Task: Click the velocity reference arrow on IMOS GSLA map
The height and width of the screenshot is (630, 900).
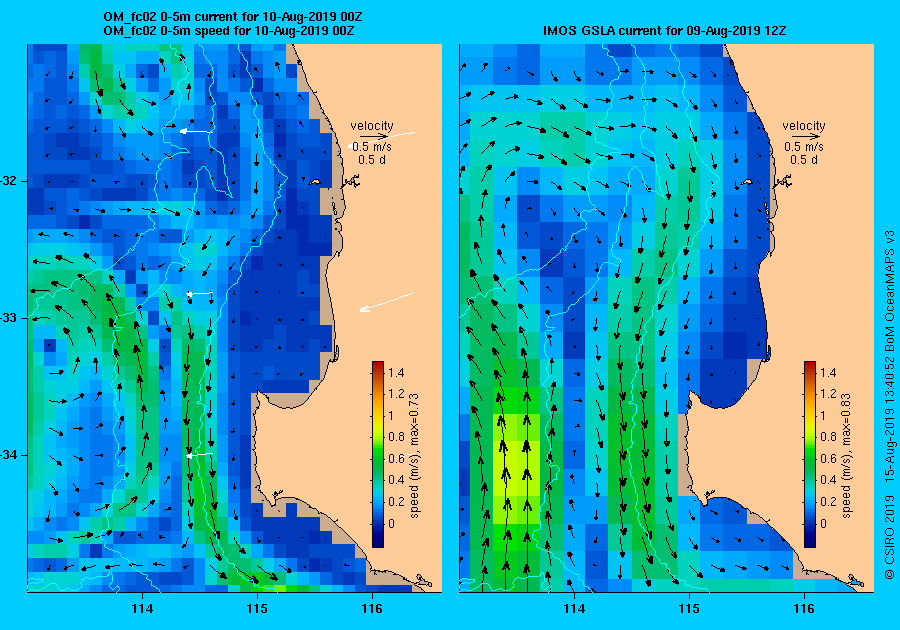Action: click(x=804, y=137)
